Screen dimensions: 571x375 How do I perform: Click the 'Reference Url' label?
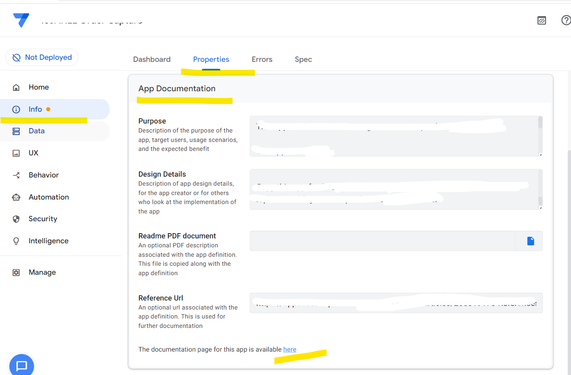pos(161,298)
